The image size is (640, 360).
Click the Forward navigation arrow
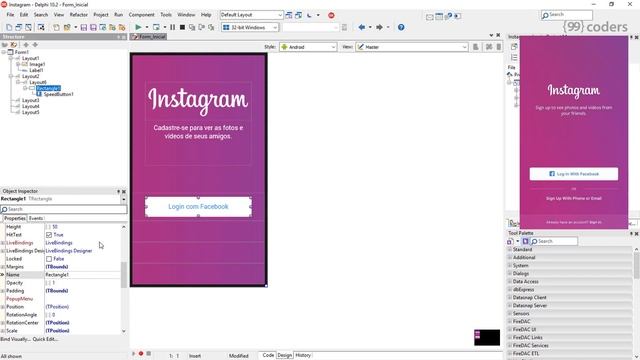(x=379, y=27)
